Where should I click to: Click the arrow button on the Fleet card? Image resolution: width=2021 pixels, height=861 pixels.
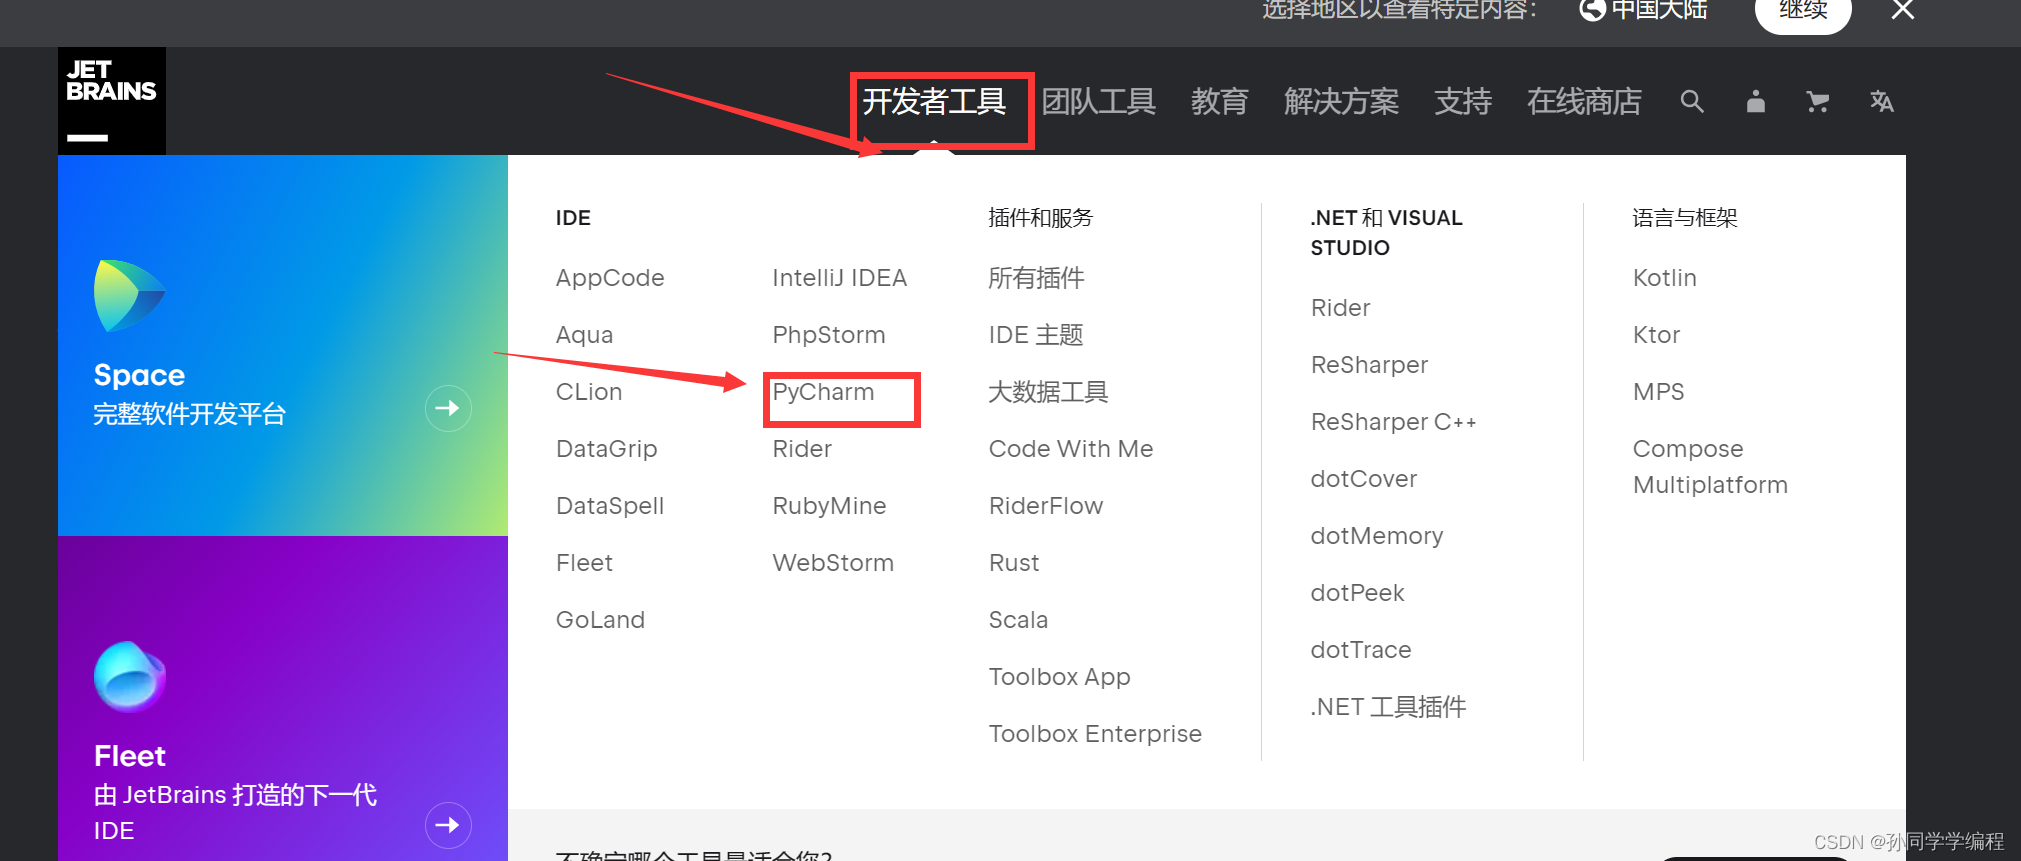tap(448, 825)
